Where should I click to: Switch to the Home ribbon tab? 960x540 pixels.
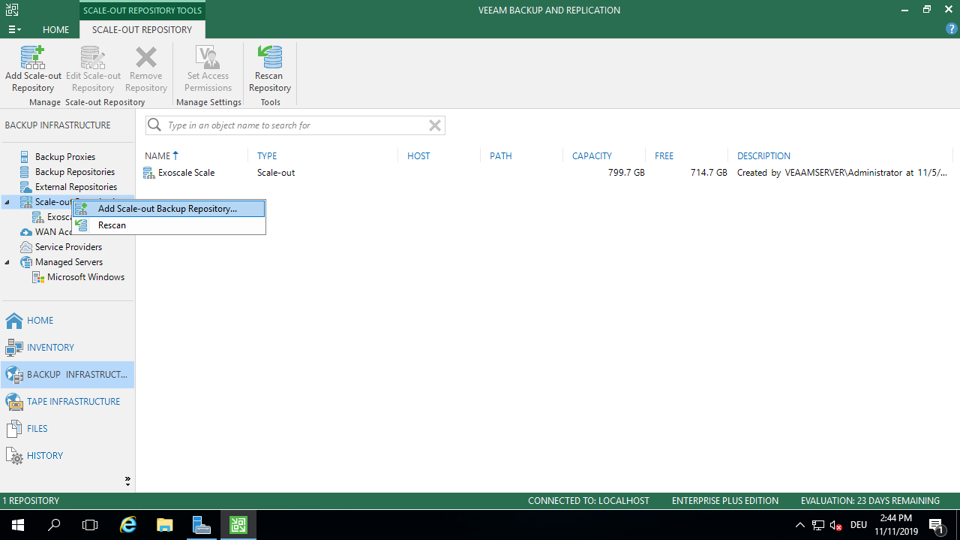[x=56, y=30]
